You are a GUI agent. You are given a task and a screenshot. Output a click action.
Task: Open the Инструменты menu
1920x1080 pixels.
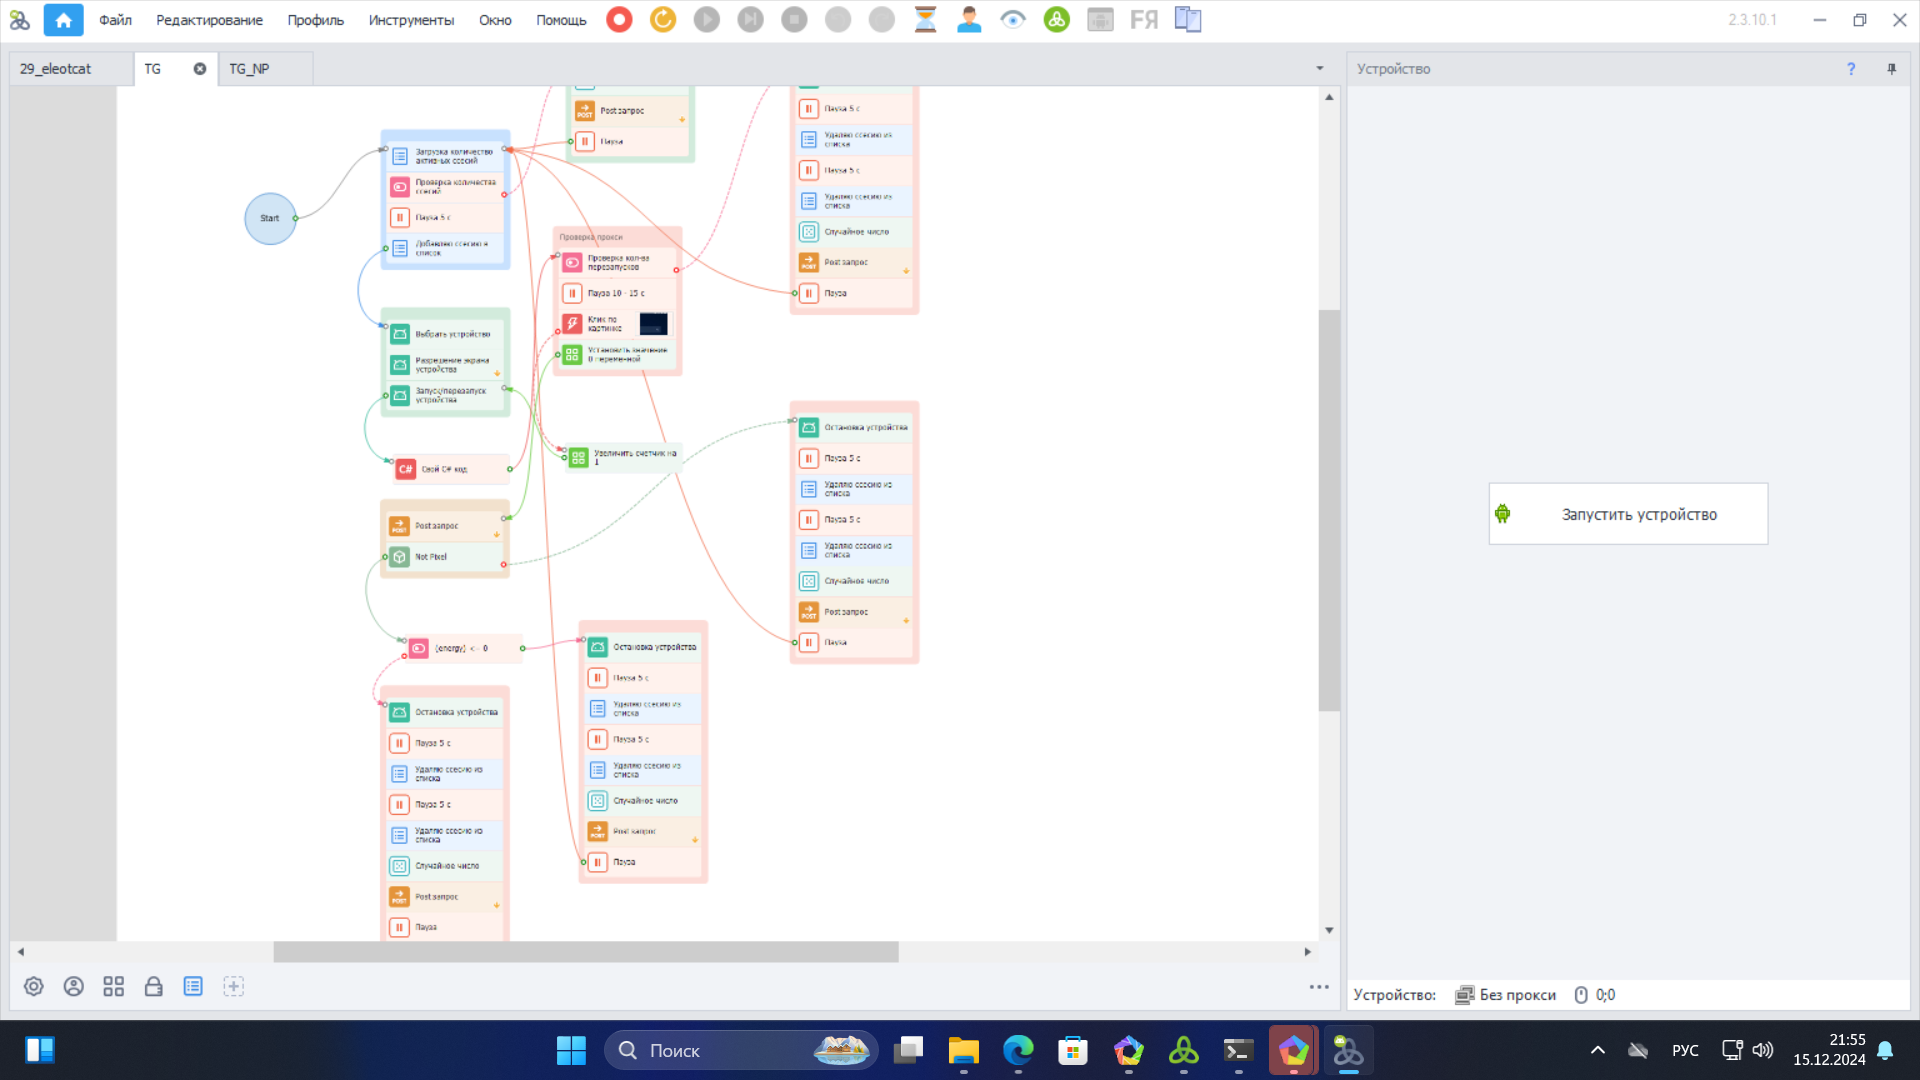pos(411,20)
